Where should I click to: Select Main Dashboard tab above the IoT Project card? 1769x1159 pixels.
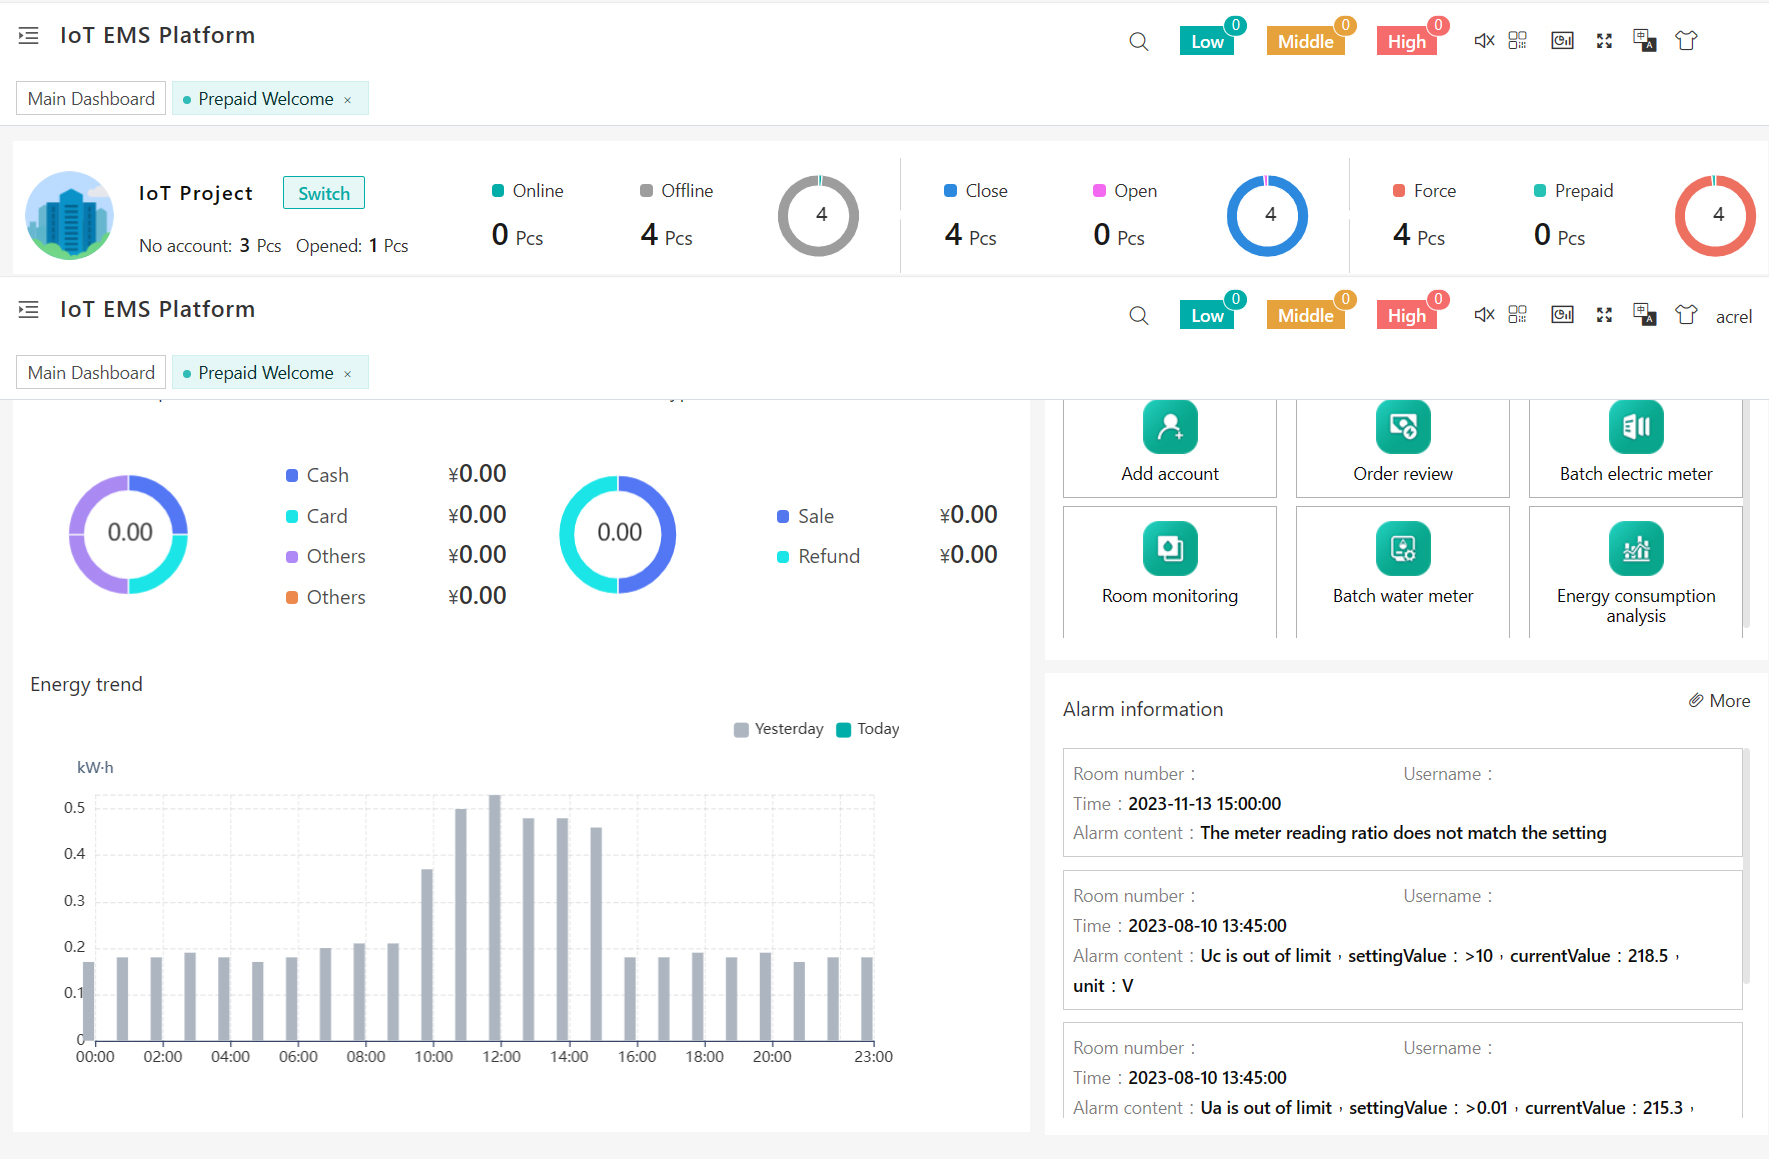click(91, 99)
